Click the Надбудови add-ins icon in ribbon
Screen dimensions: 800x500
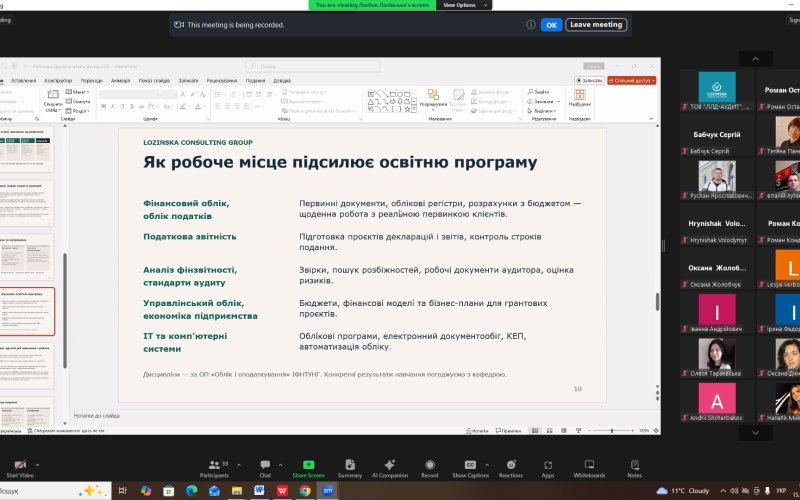[x=580, y=94]
